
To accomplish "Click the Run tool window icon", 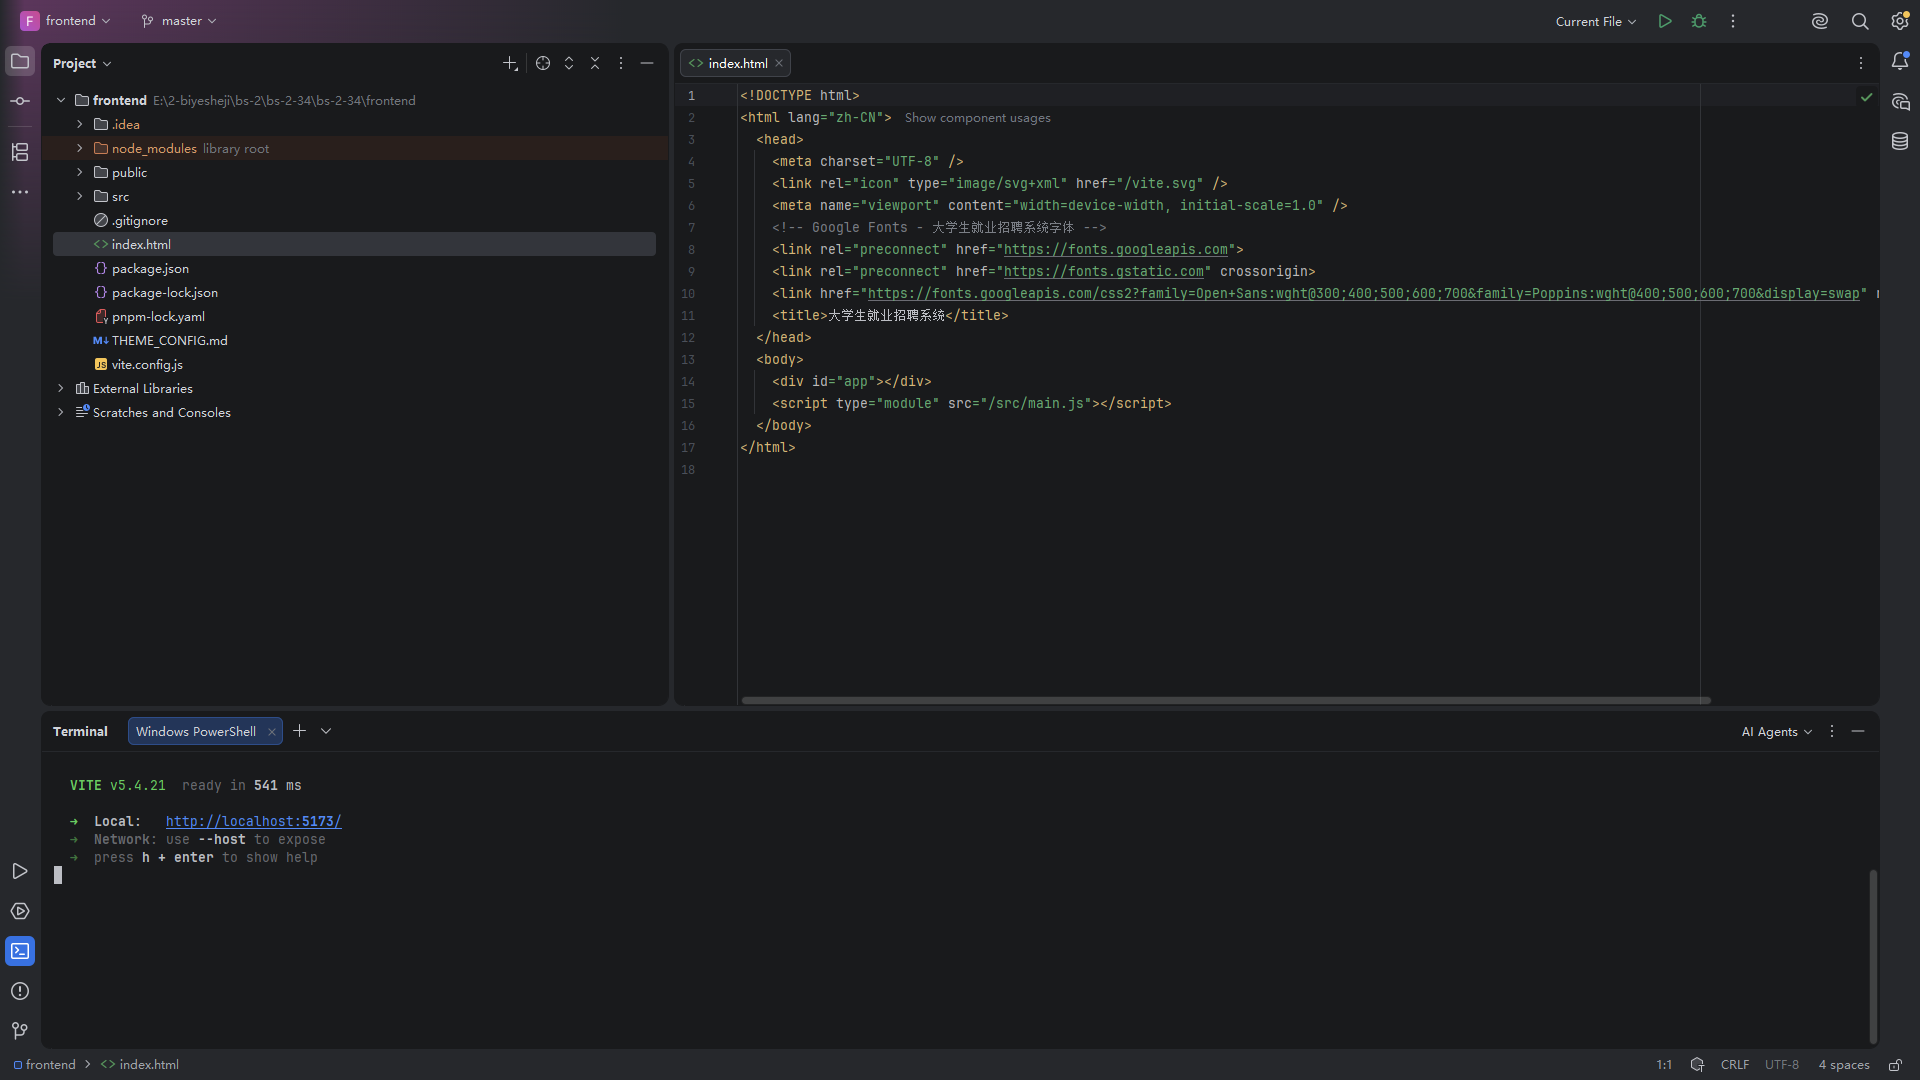I will click(x=20, y=872).
